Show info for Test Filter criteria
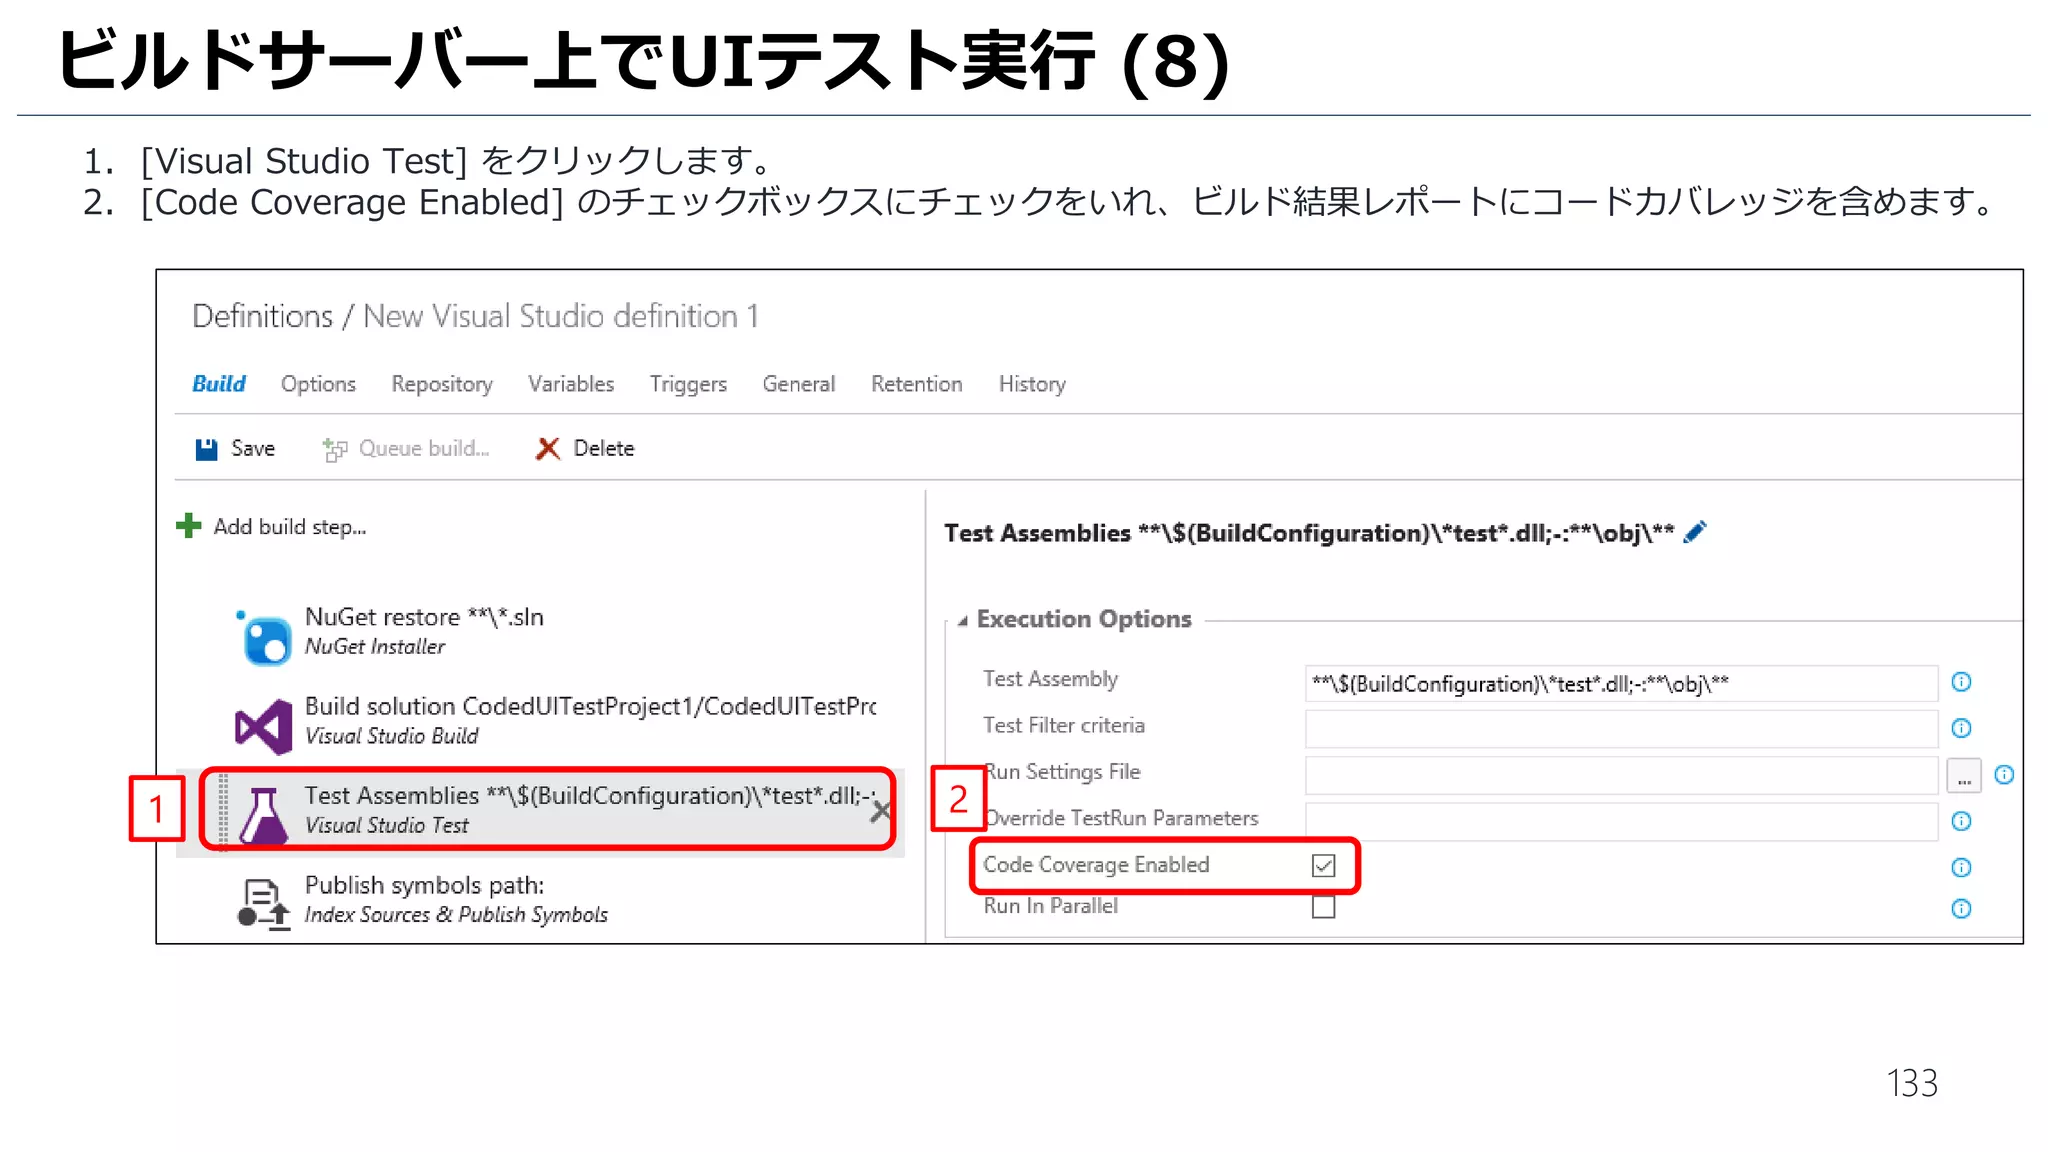The image size is (2048, 1152). [1961, 728]
